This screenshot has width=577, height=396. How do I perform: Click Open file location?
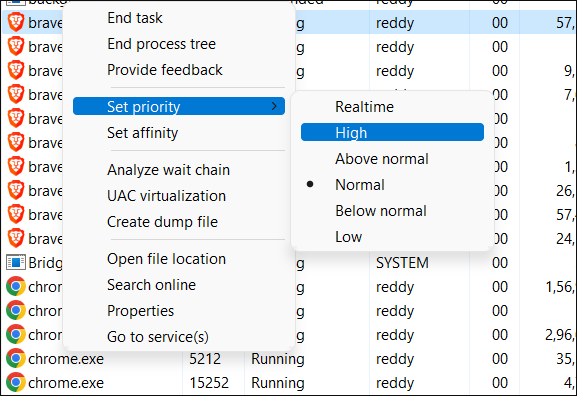(166, 259)
